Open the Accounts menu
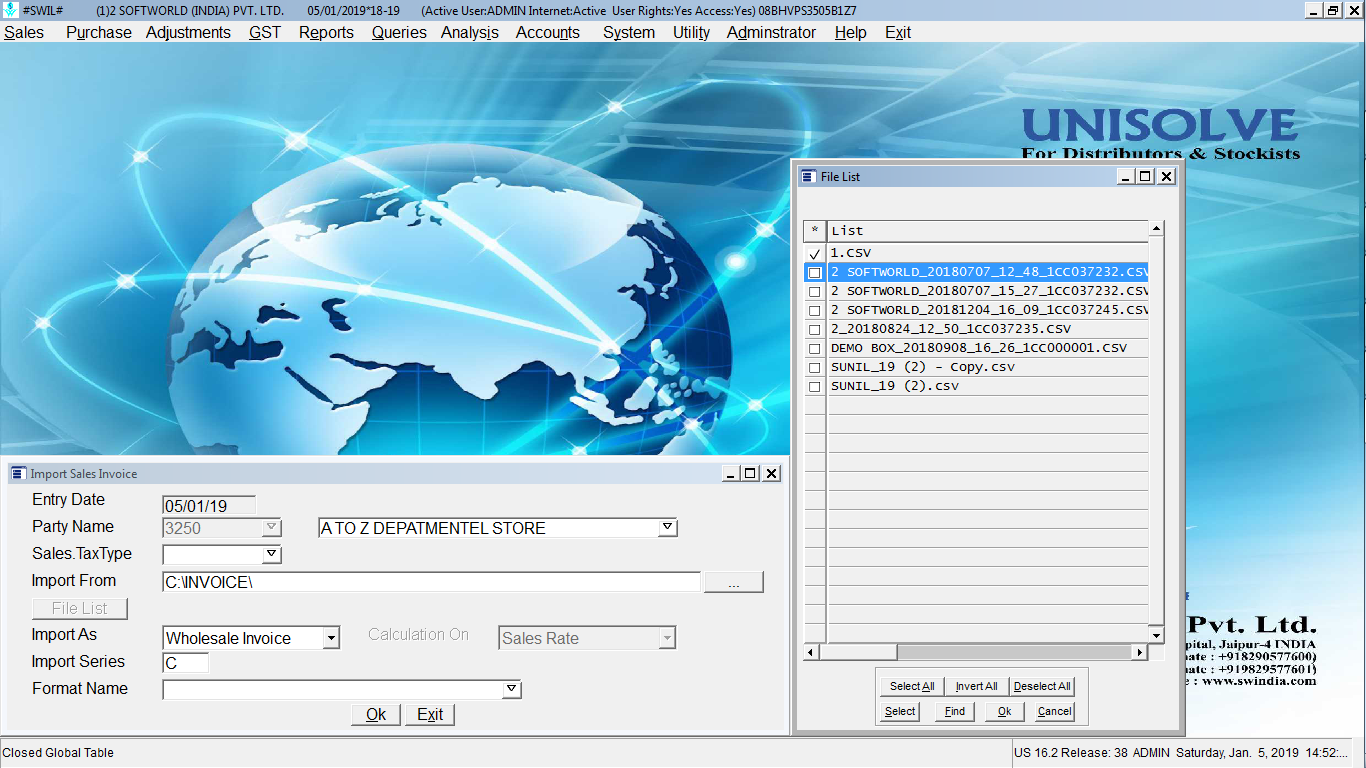Screen dimensions: 1366x768 coord(548,32)
